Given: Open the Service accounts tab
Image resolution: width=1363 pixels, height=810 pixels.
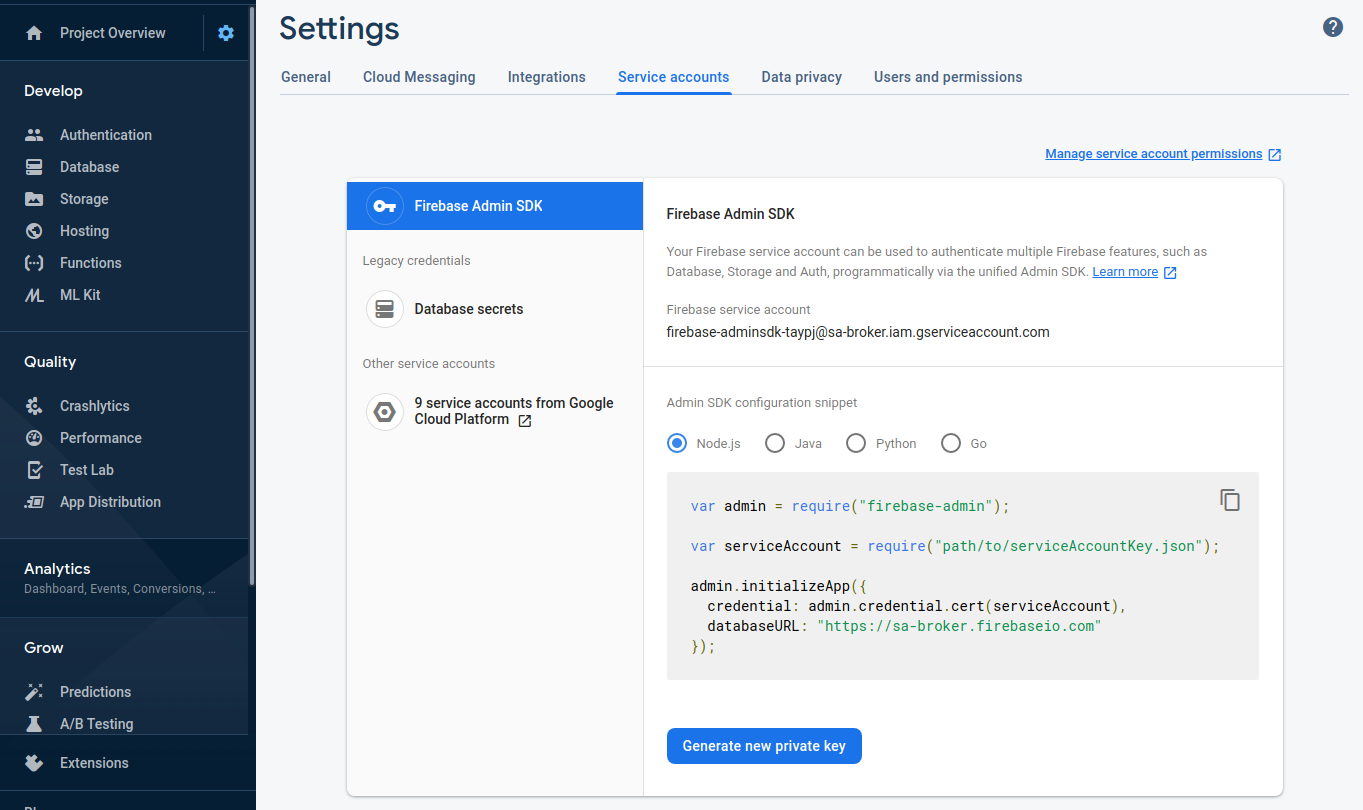Looking at the screenshot, I should [674, 77].
